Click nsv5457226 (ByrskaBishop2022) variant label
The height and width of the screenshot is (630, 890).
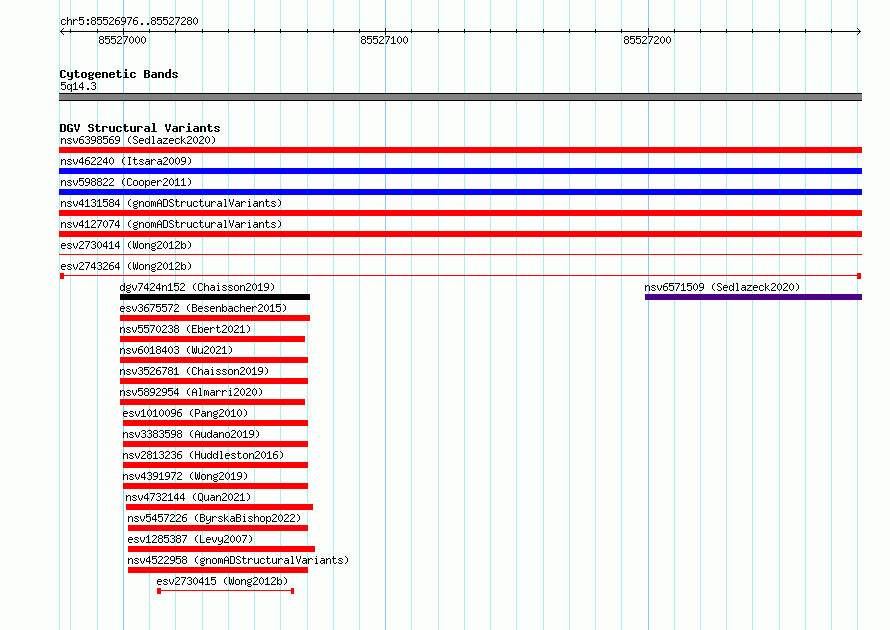[x=214, y=518]
